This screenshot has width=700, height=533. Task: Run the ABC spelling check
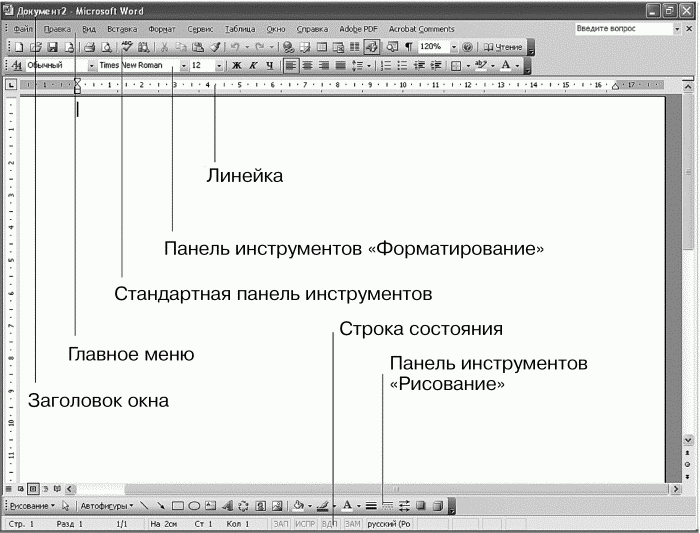[127, 47]
